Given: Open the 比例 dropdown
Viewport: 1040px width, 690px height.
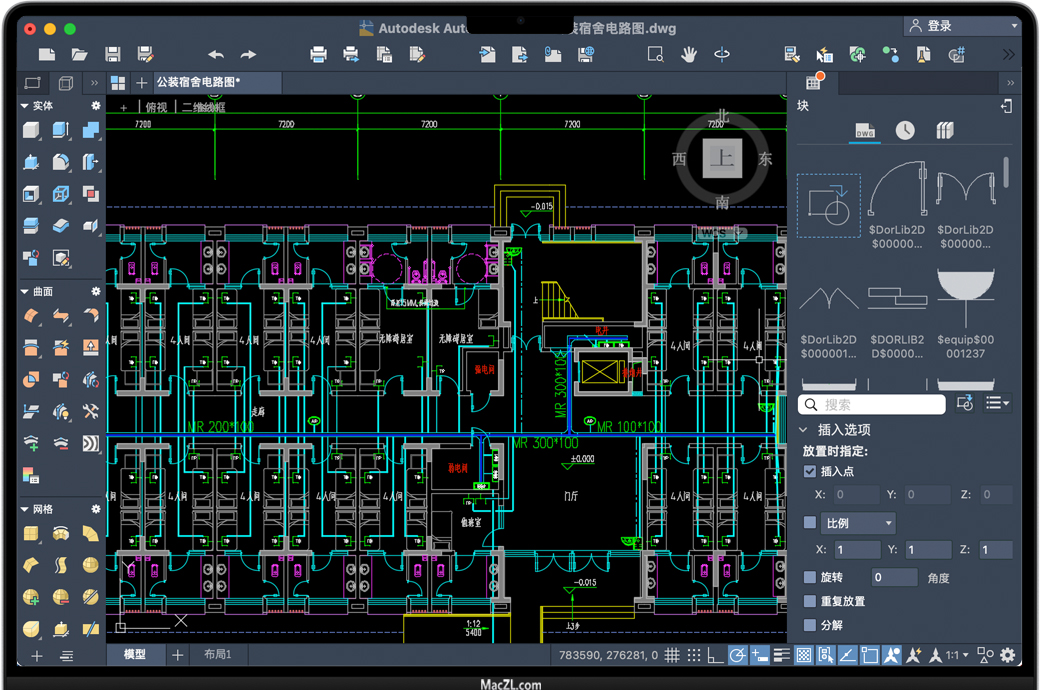Looking at the screenshot, I should point(858,523).
